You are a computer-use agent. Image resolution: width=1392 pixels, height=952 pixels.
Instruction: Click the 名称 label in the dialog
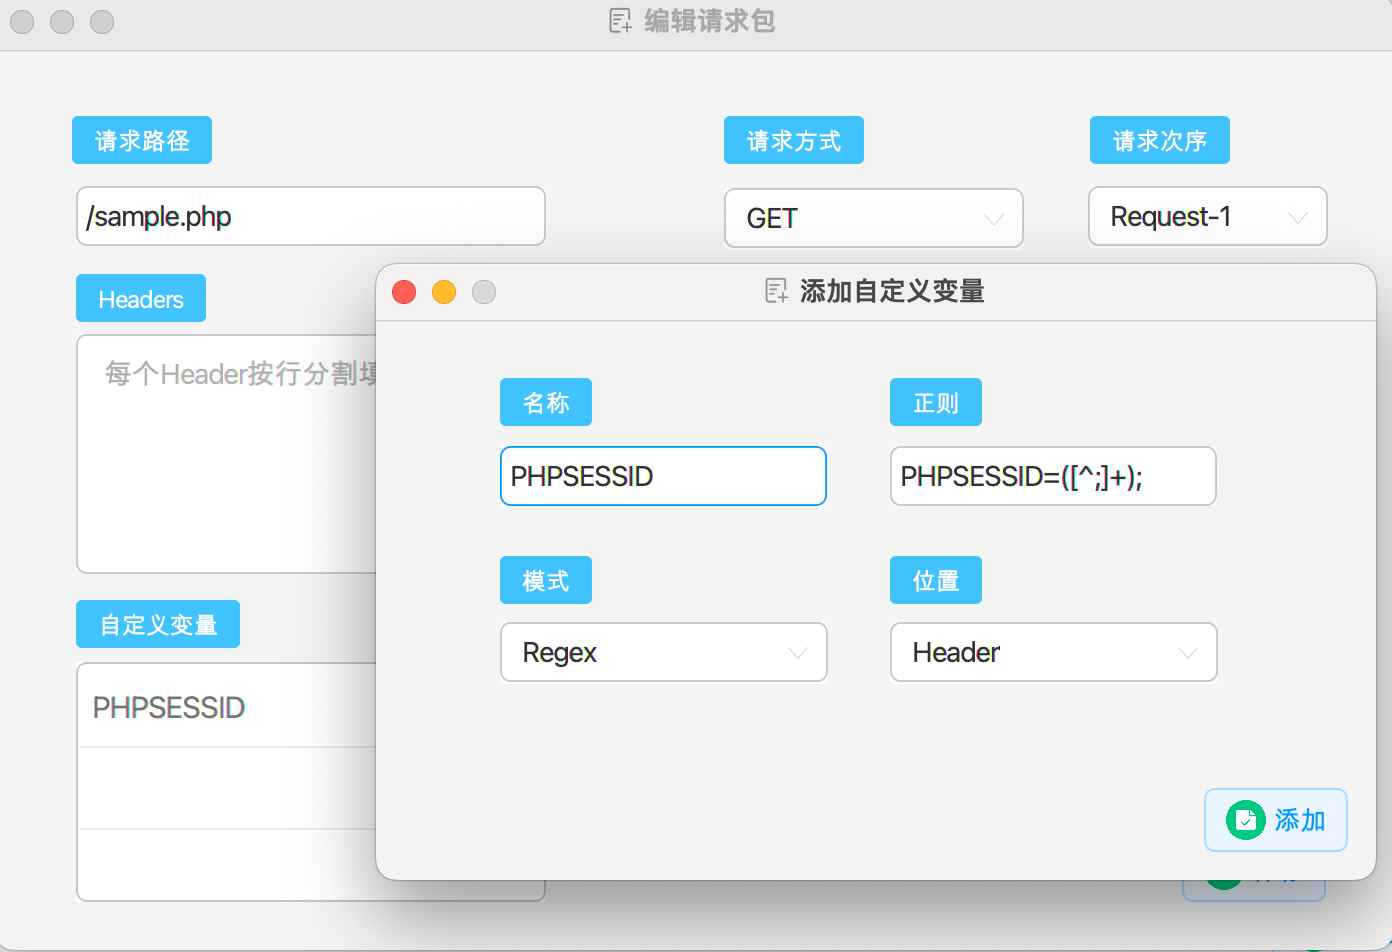546,402
